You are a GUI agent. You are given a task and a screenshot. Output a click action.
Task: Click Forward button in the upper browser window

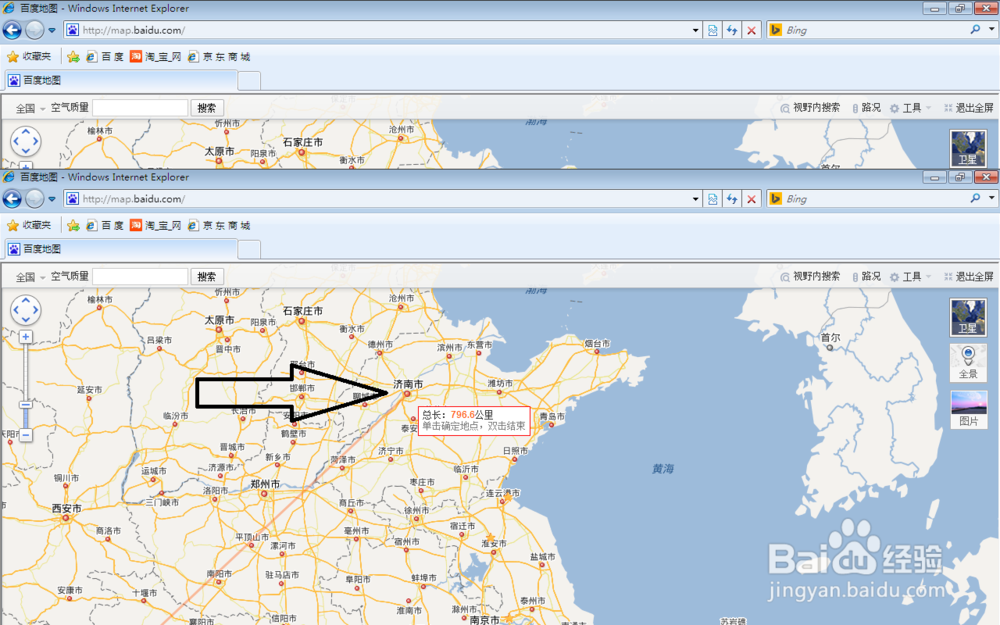(35, 30)
